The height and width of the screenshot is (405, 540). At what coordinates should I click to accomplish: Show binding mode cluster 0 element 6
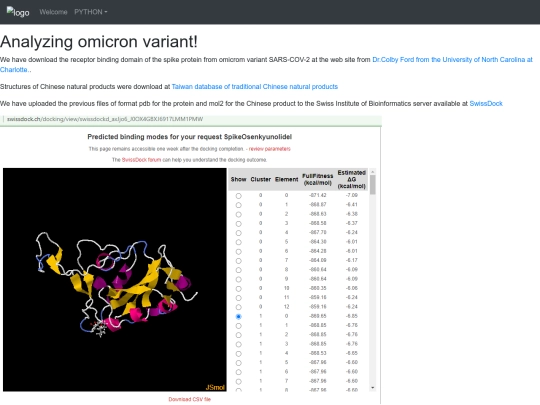238,251
